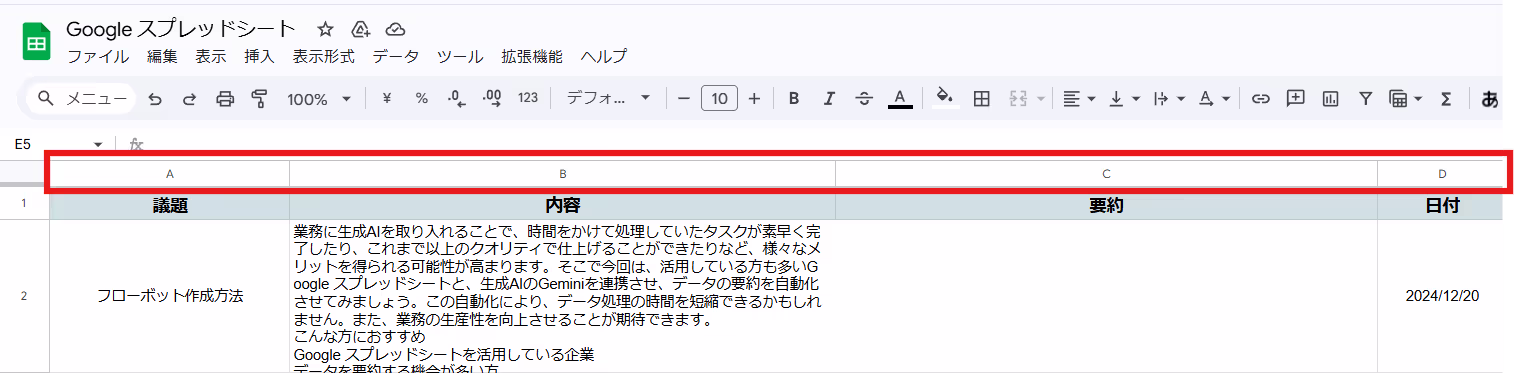Viewport: 1514px width, 373px height.
Task: Select column D header
Action: [1441, 174]
